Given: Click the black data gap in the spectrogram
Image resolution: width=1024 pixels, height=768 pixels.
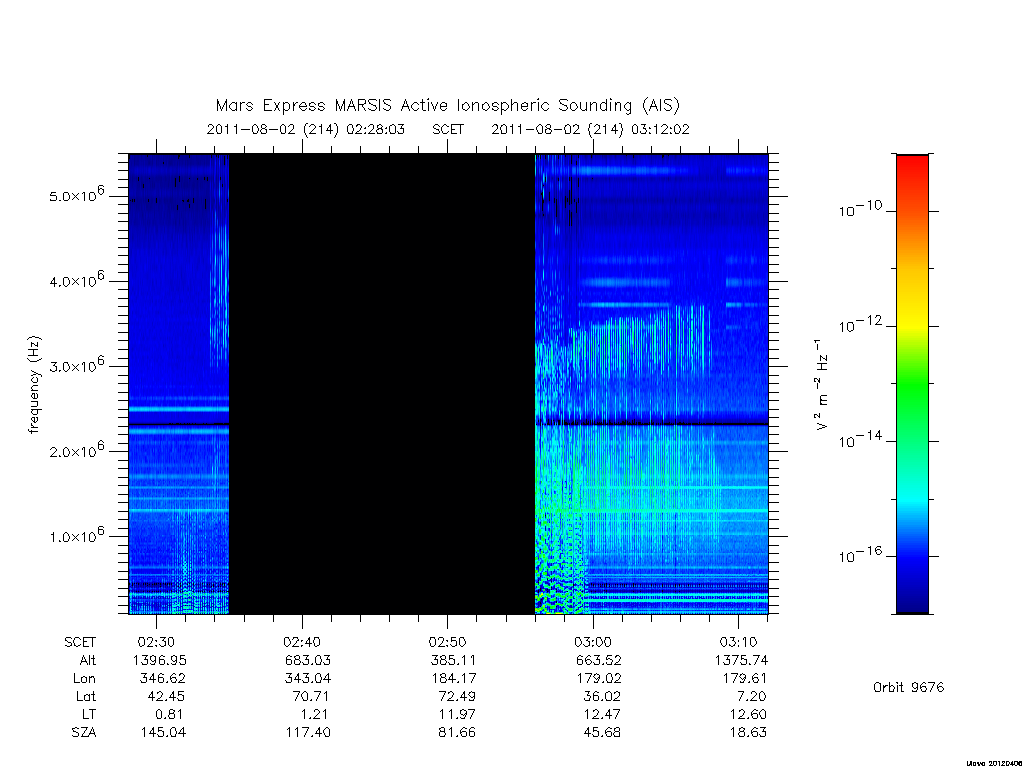Looking at the screenshot, I should pyautogui.click(x=382, y=384).
